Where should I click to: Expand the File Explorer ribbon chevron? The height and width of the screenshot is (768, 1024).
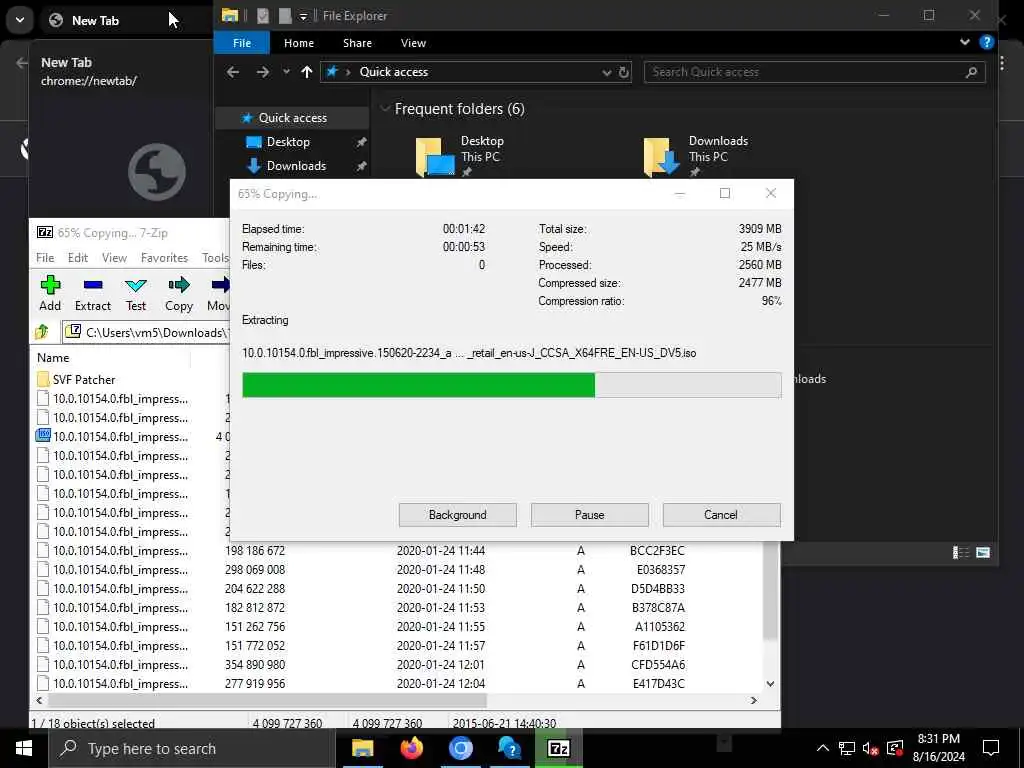965,42
